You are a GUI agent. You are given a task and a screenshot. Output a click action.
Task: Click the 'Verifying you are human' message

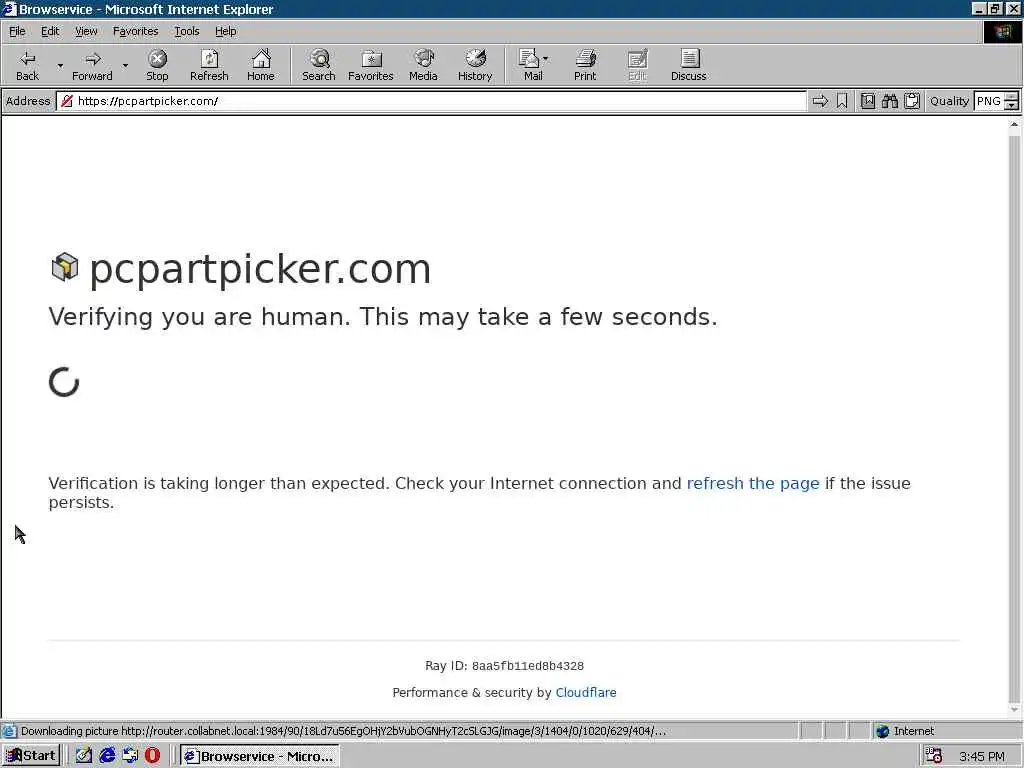pyautogui.click(x=383, y=317)
